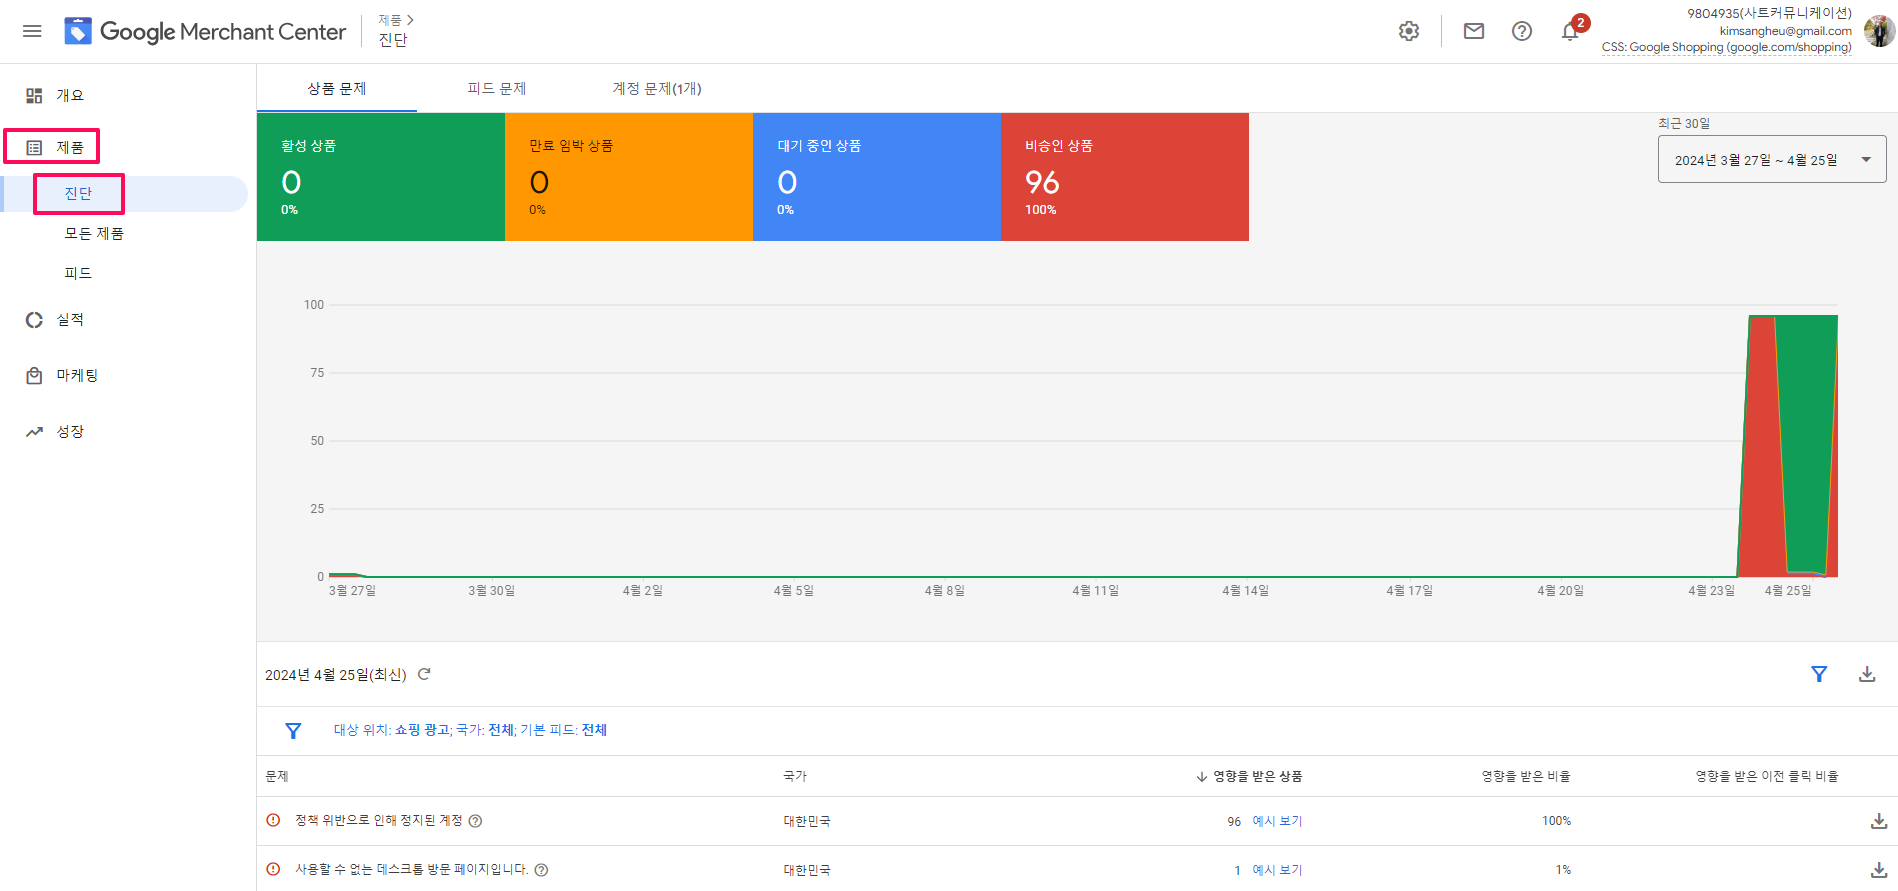Click error icon of 데스크톱 방문 페이지 row

coord(273,869)
